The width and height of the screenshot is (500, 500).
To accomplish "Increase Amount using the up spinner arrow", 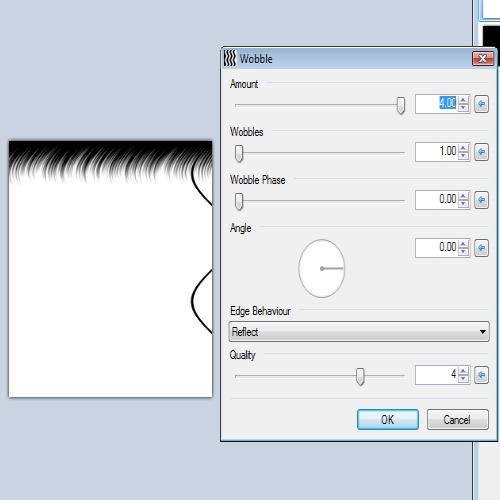I will pyautogui.click(x=463, y=100).
